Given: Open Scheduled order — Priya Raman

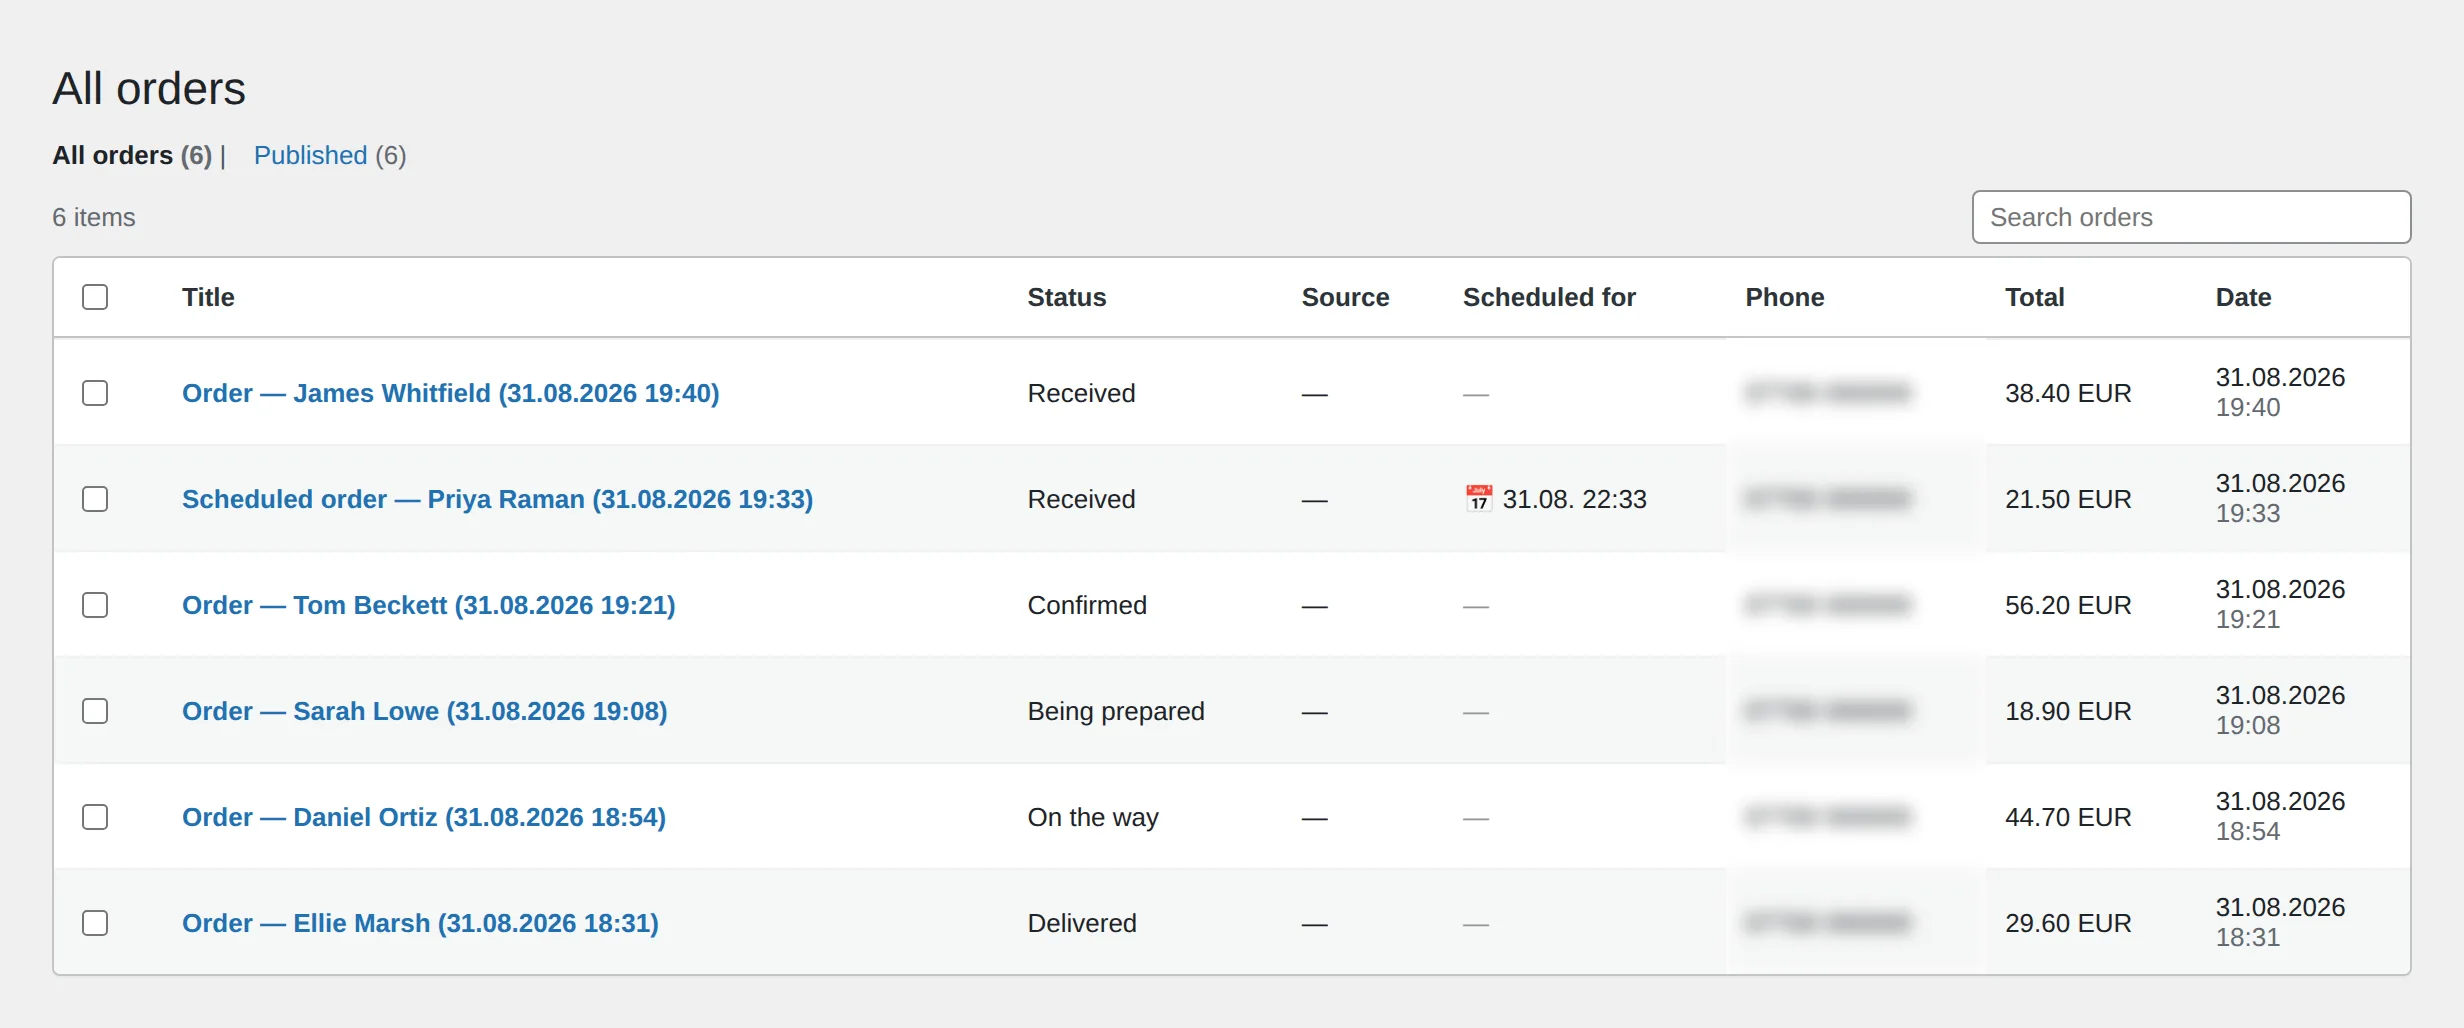Looking at the screenshot, I should click(498, 499).
